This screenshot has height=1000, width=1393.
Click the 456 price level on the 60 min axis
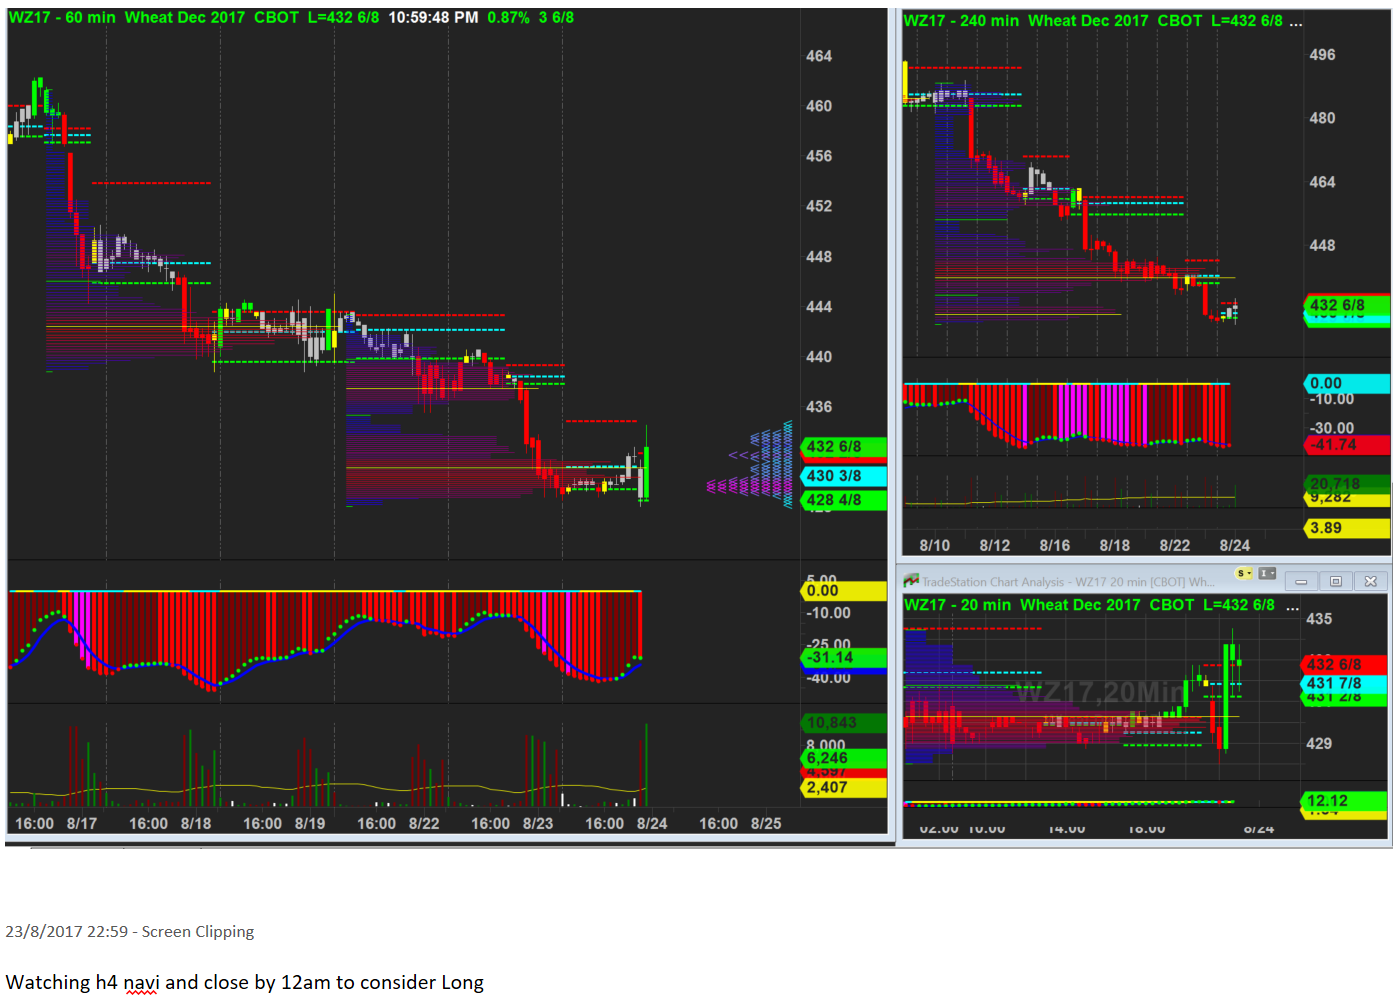[x=819, y=156]
